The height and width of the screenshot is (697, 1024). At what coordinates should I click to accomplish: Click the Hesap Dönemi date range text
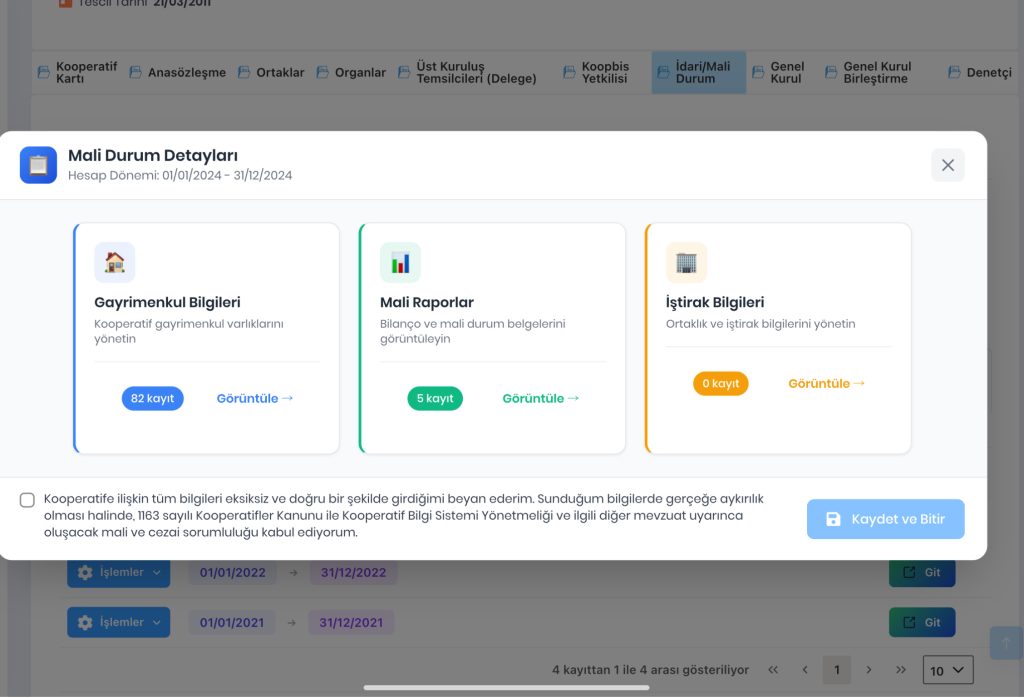pyautogui.click(x=180, y=176)
